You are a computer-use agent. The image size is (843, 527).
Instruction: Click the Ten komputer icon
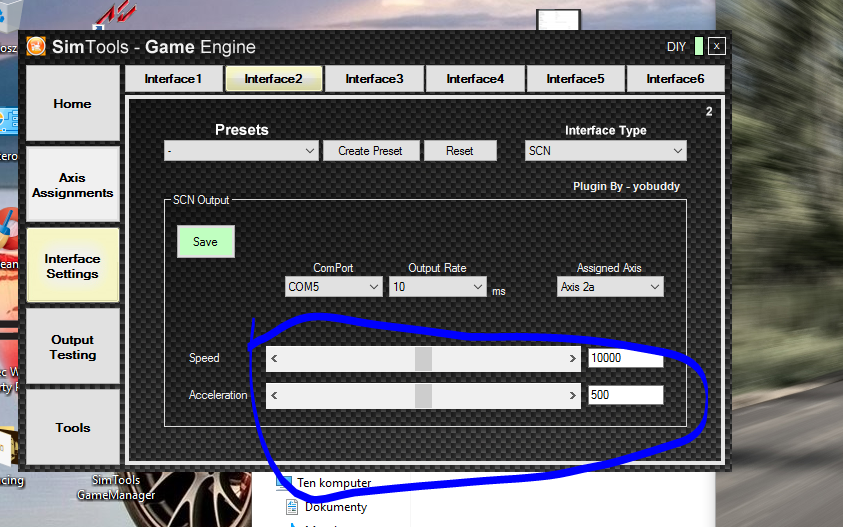[284, 482]
